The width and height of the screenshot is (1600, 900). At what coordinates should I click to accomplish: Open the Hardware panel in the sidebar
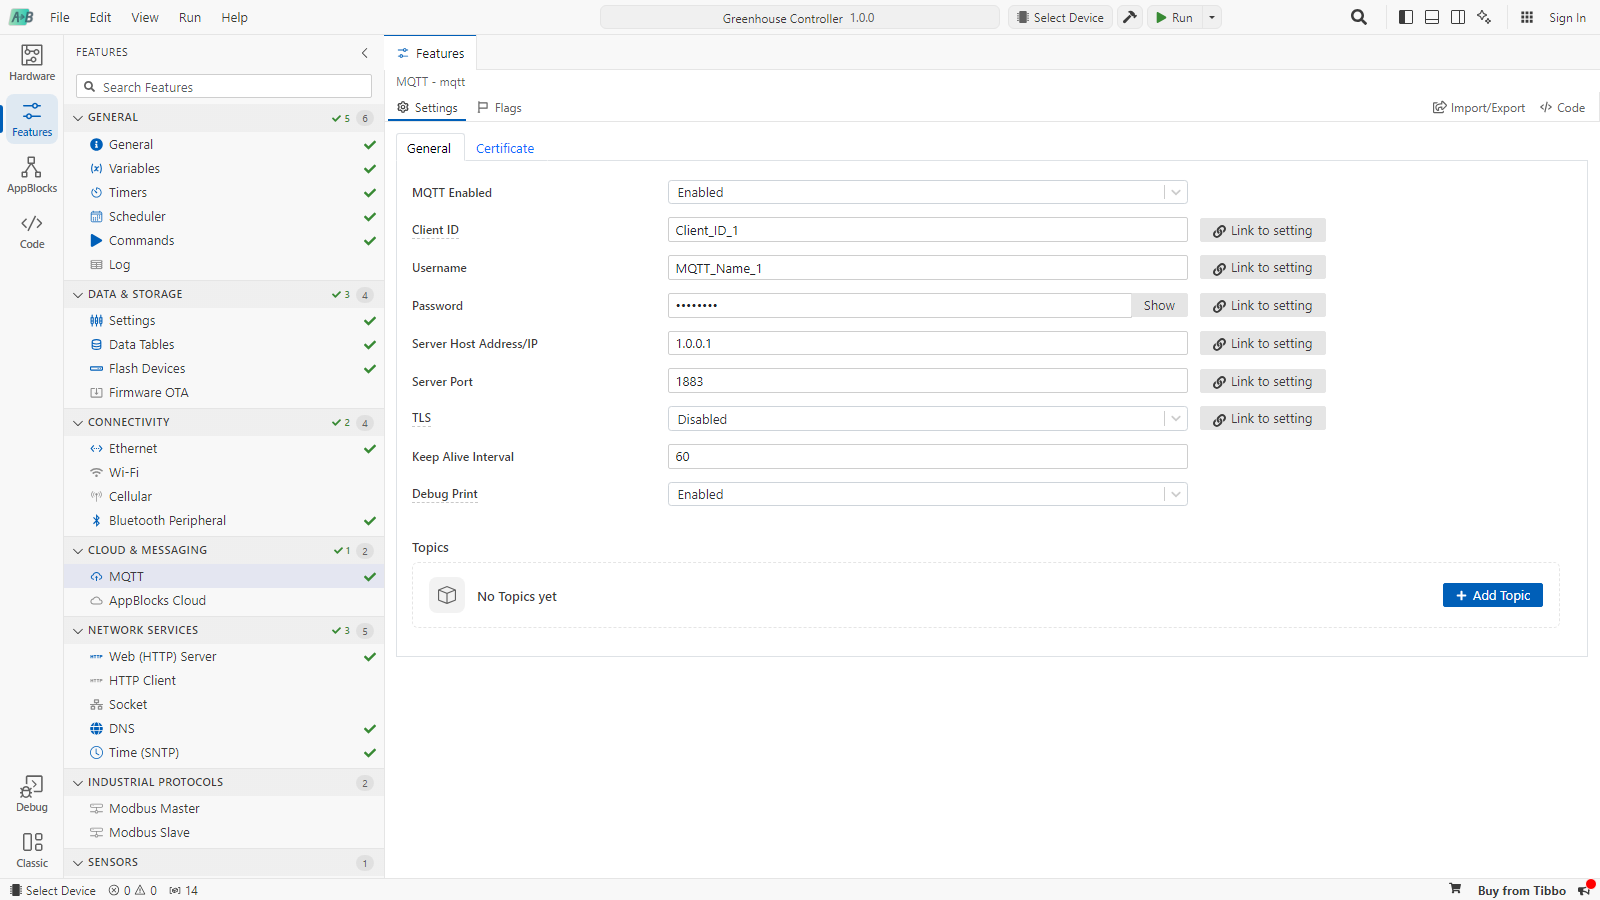32,63
